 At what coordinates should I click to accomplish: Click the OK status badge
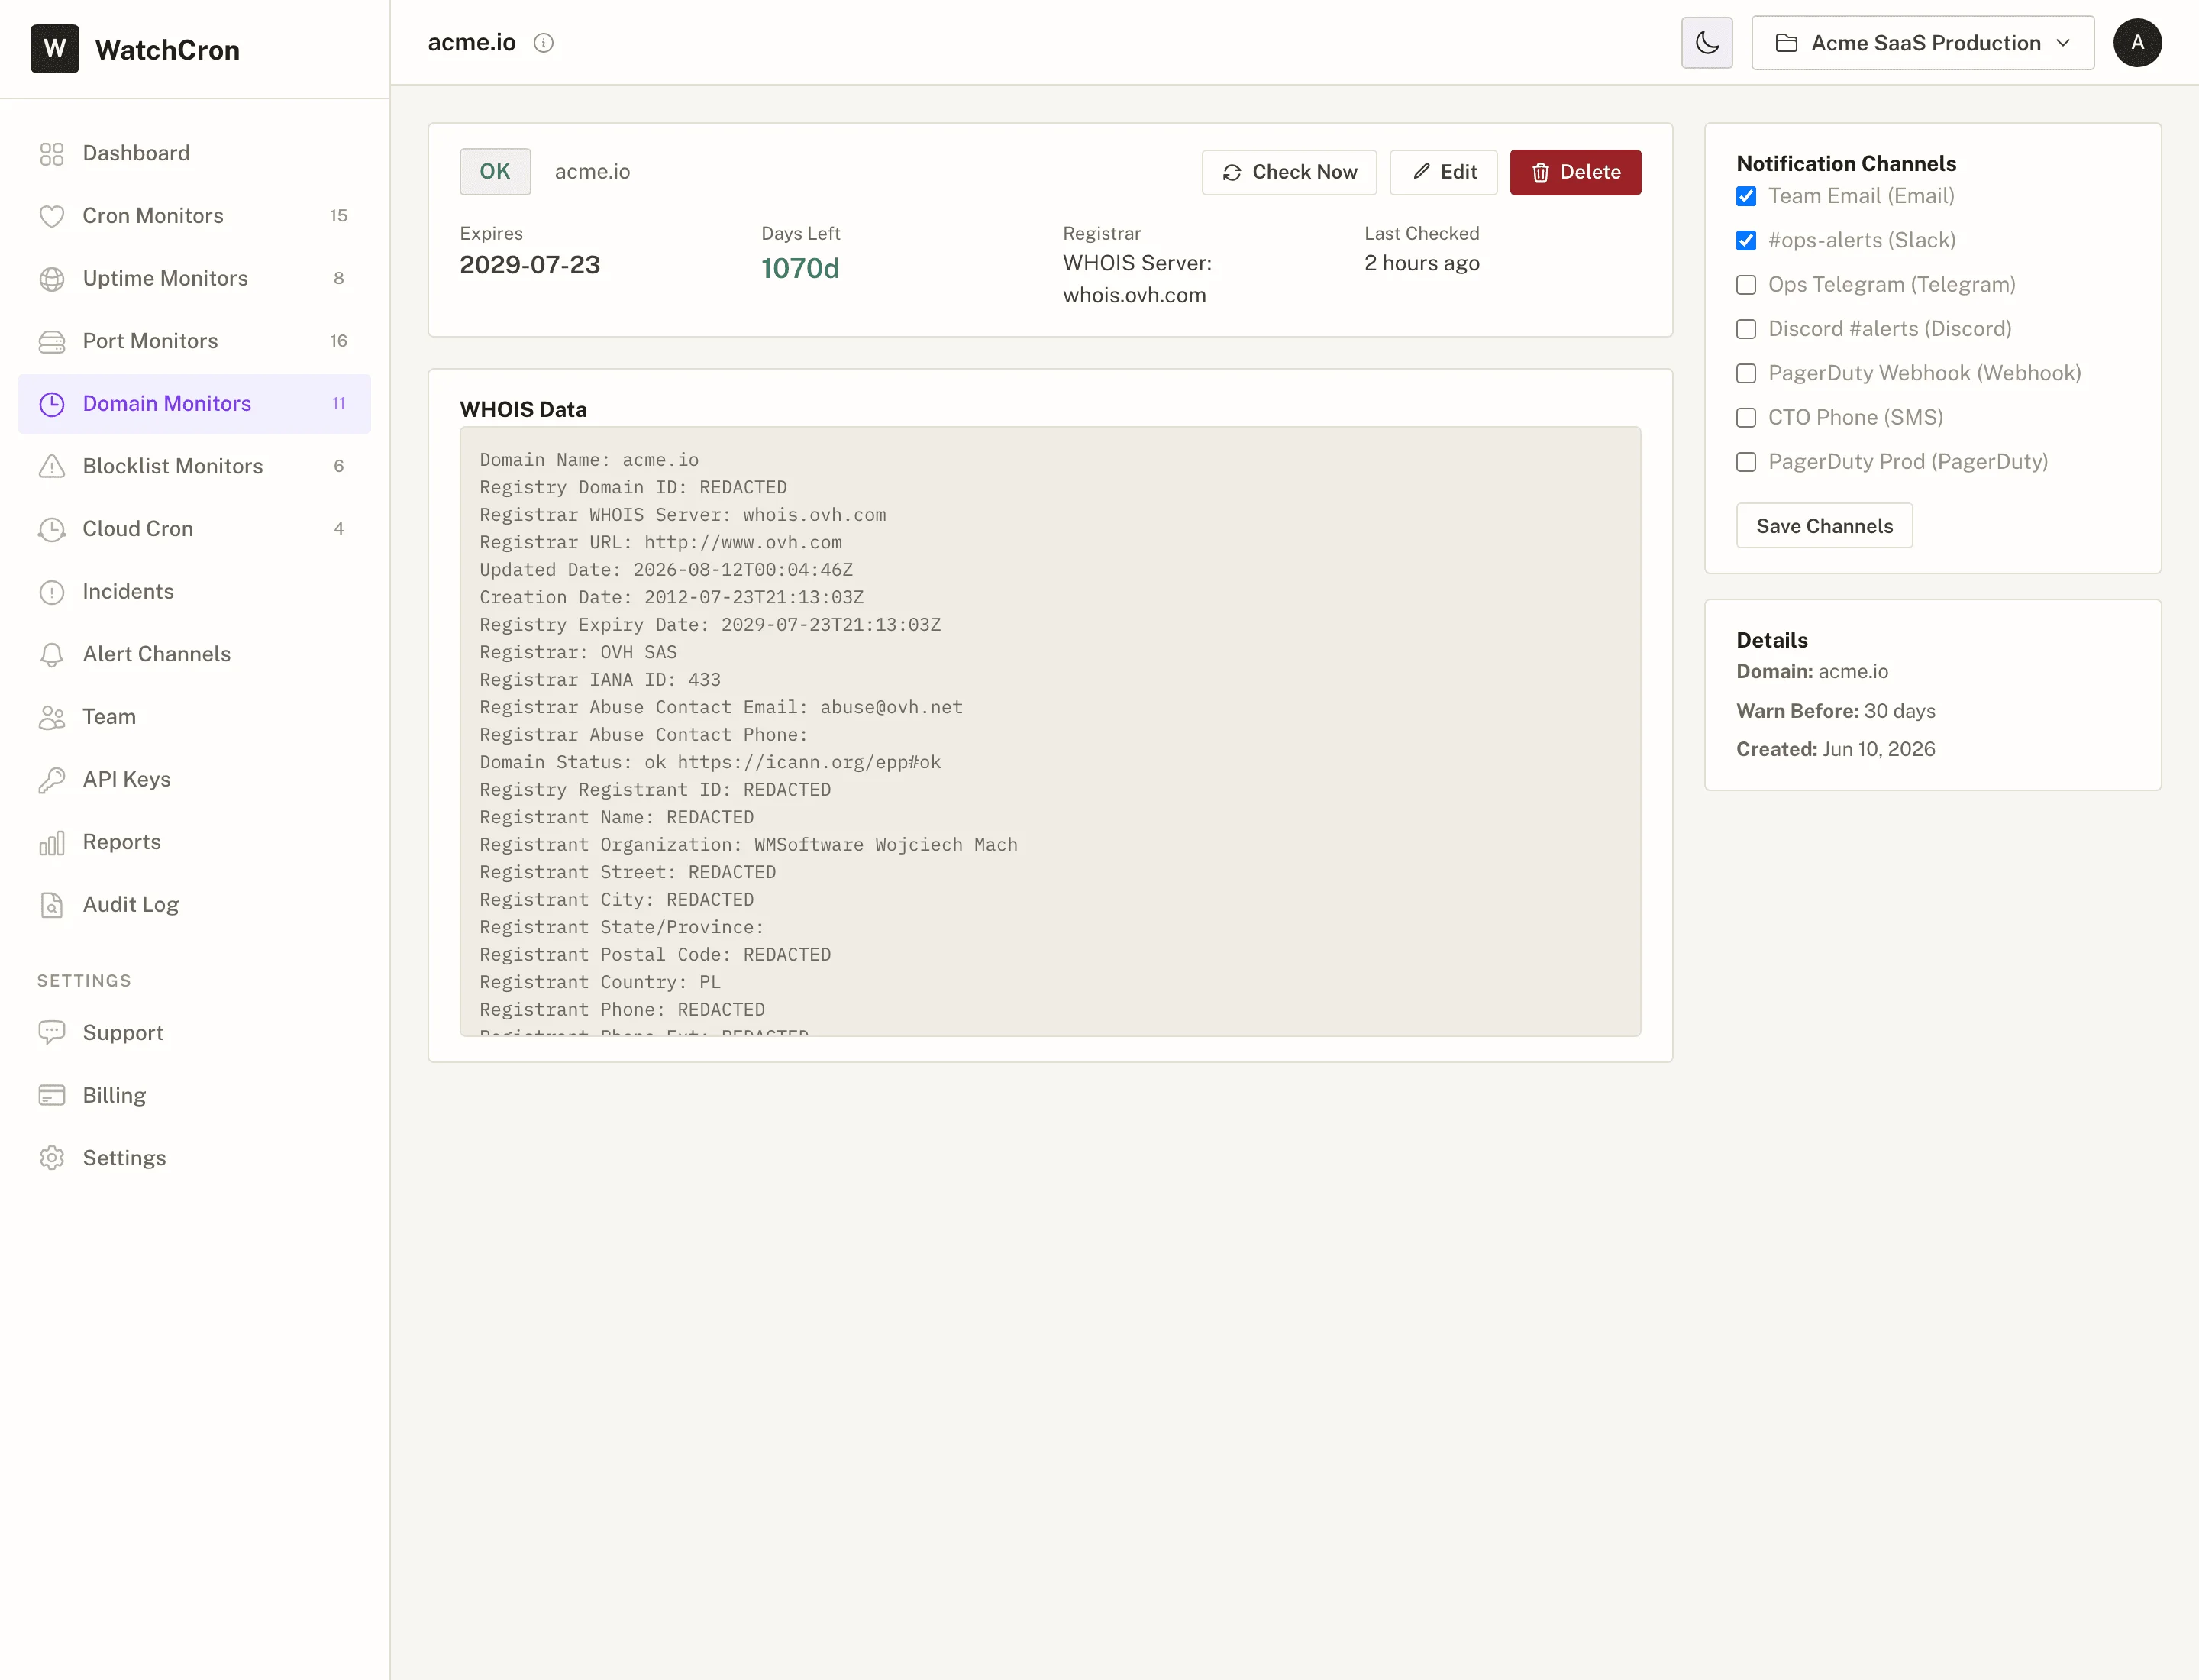495,172
